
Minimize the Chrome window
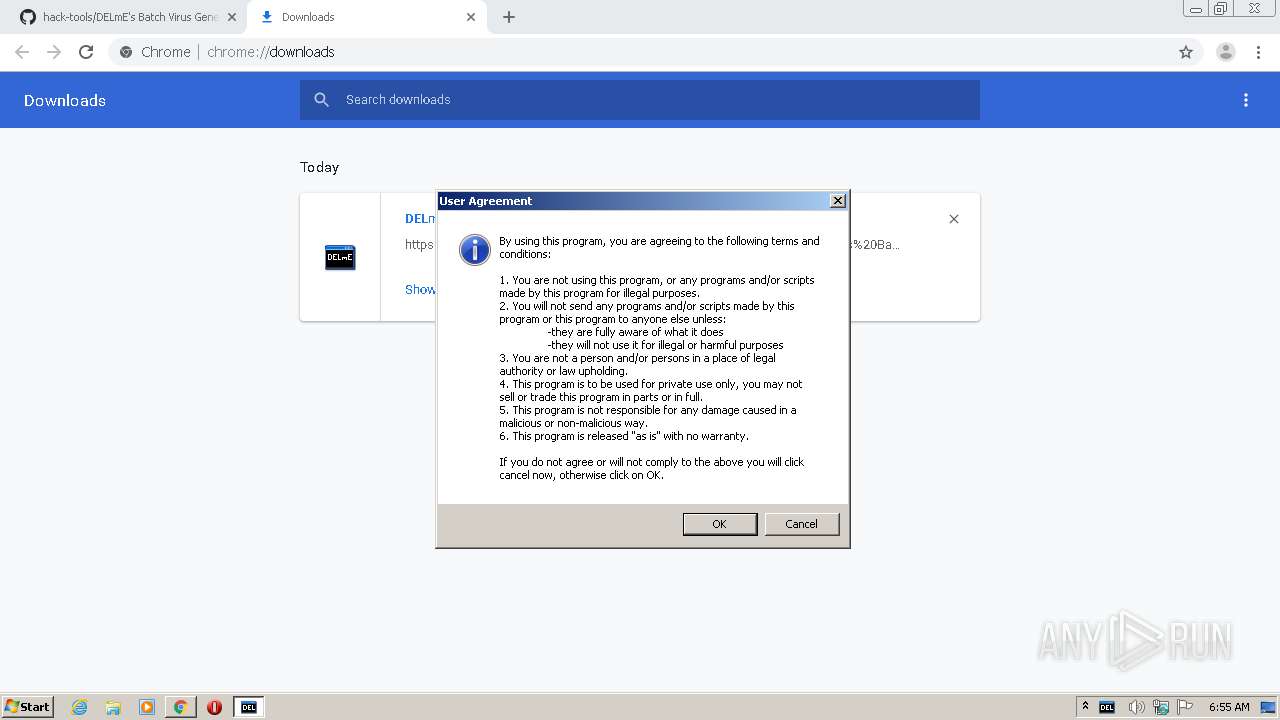click(x=1196, y=9)
